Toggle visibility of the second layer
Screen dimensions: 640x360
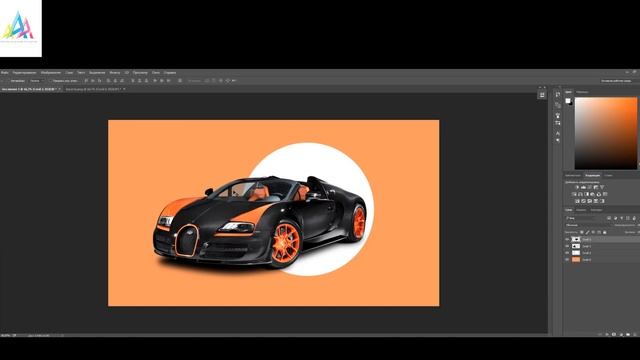567,246
